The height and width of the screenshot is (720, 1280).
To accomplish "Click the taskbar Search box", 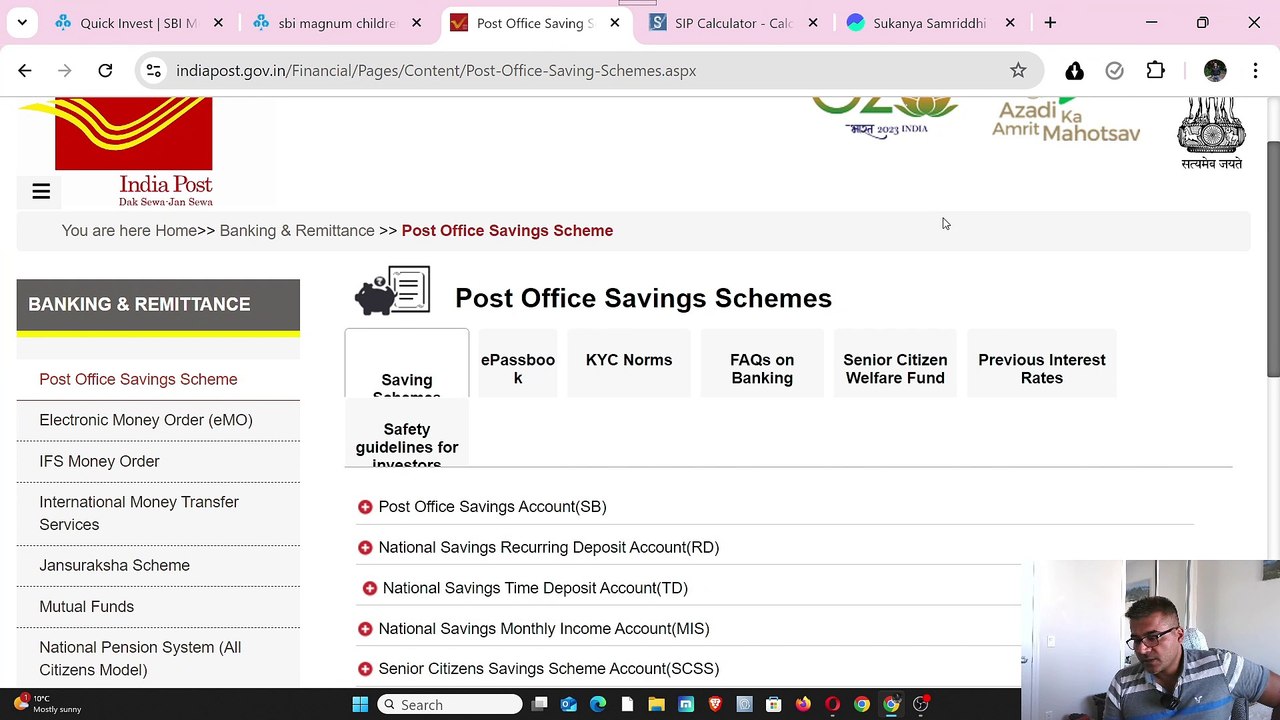I will tap(449, 705).
